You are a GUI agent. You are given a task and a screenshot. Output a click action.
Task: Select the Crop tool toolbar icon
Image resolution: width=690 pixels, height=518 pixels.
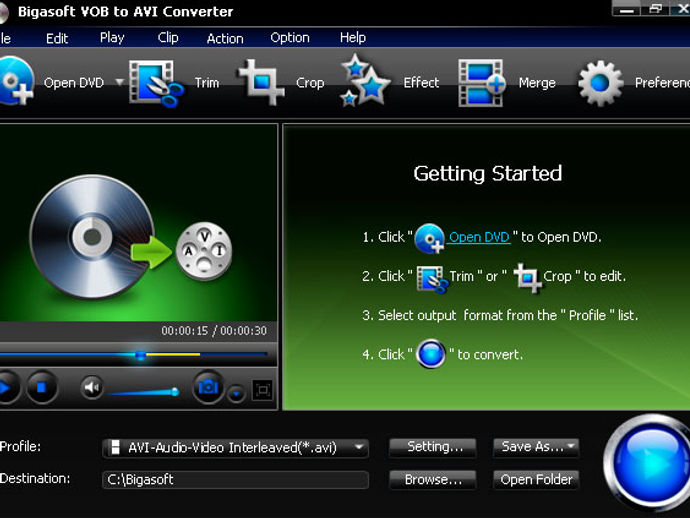(x=261, y=82)
